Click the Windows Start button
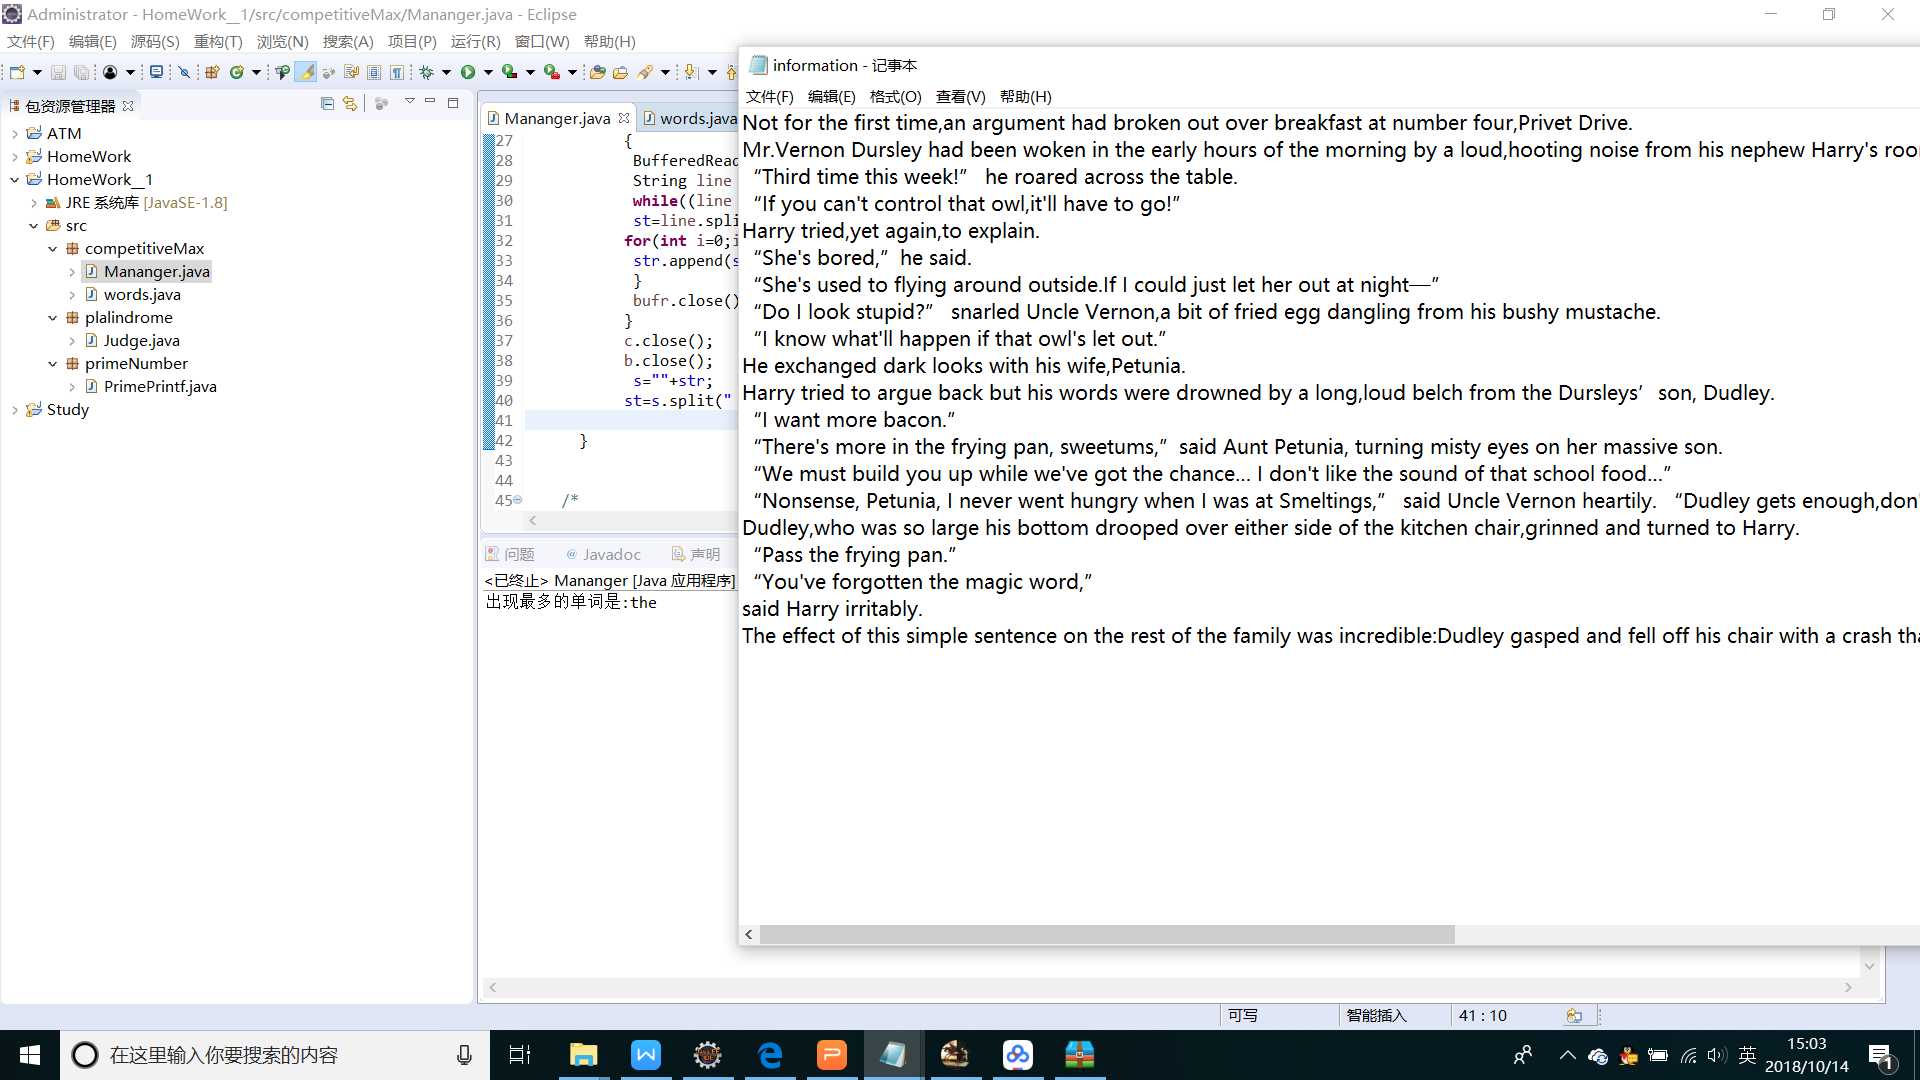 (30, 1055)
